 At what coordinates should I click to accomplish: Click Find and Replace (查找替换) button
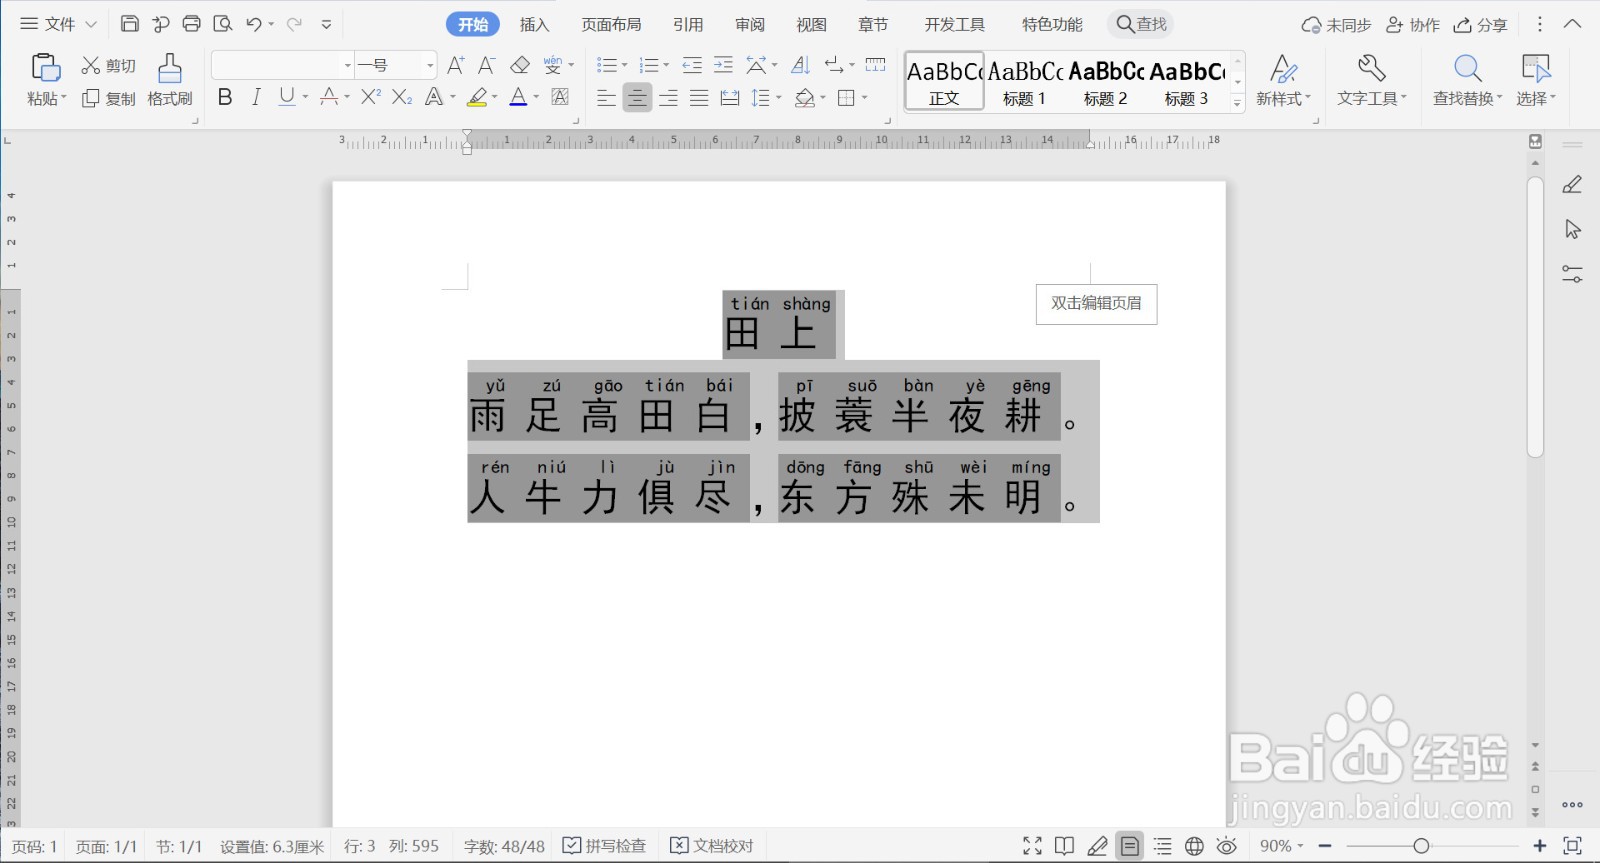point(1467,80)
